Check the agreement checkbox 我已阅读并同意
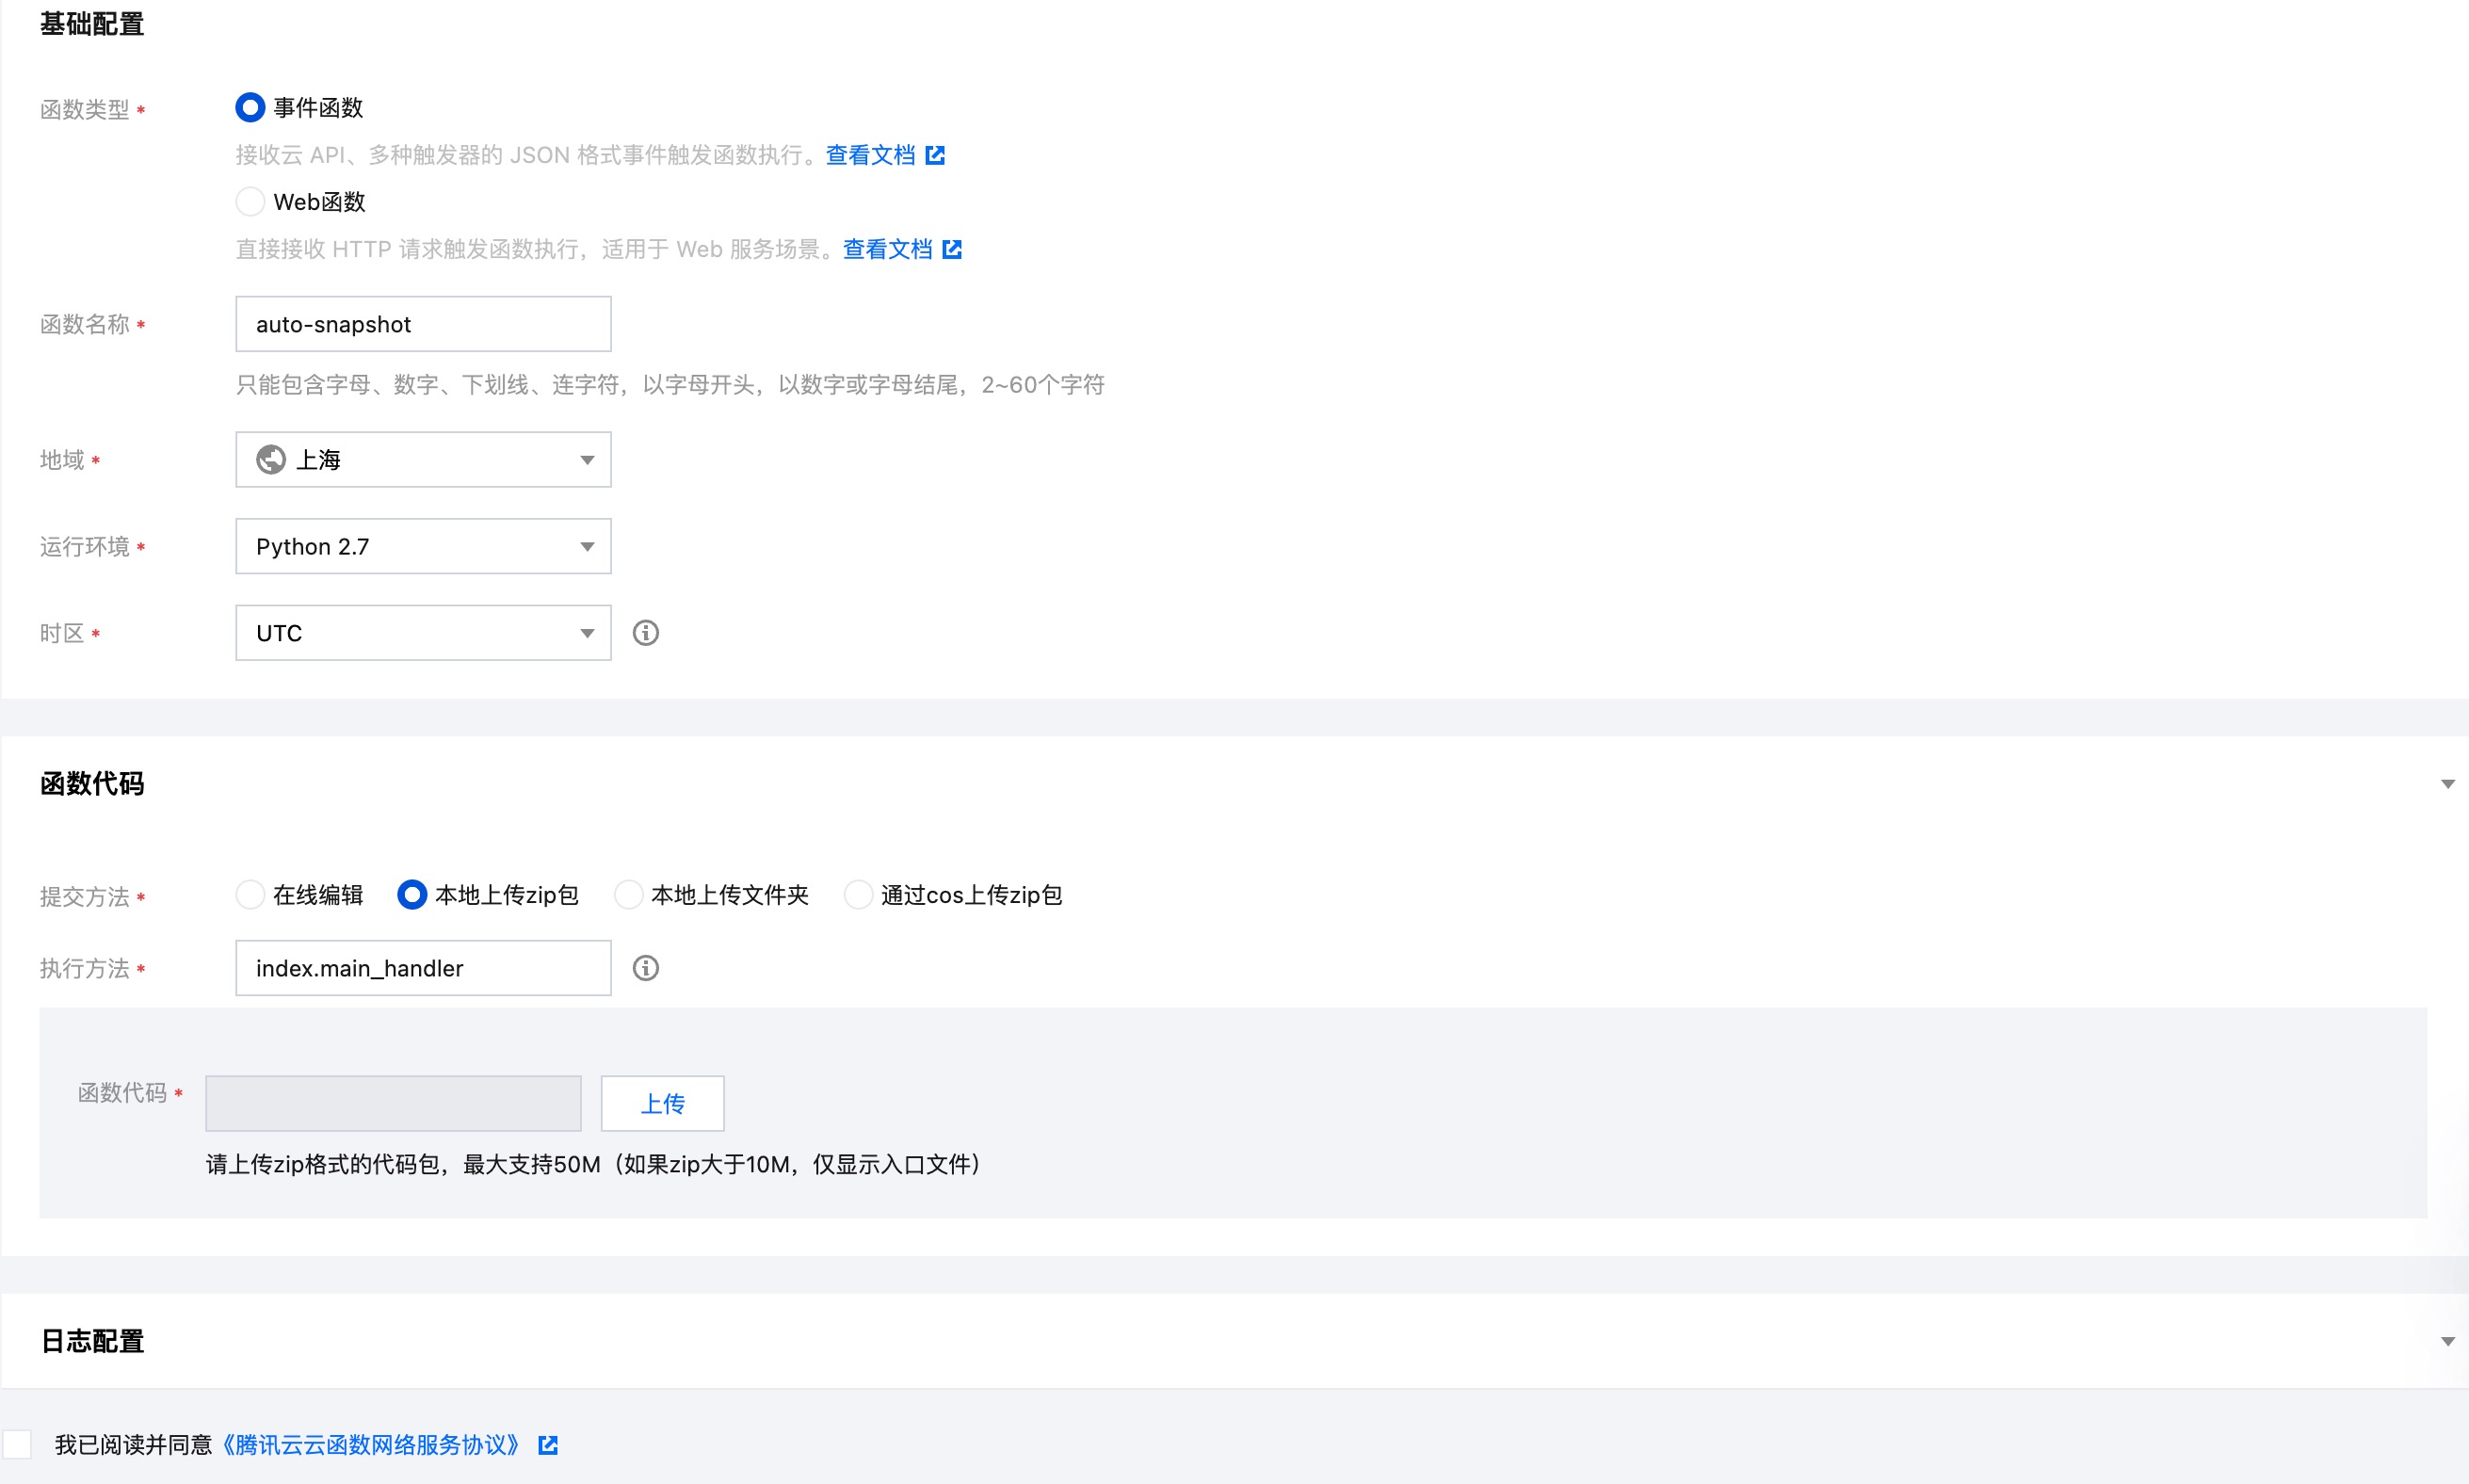The height and width of the screenshot is (1484, 2469). click(17, 1445)
